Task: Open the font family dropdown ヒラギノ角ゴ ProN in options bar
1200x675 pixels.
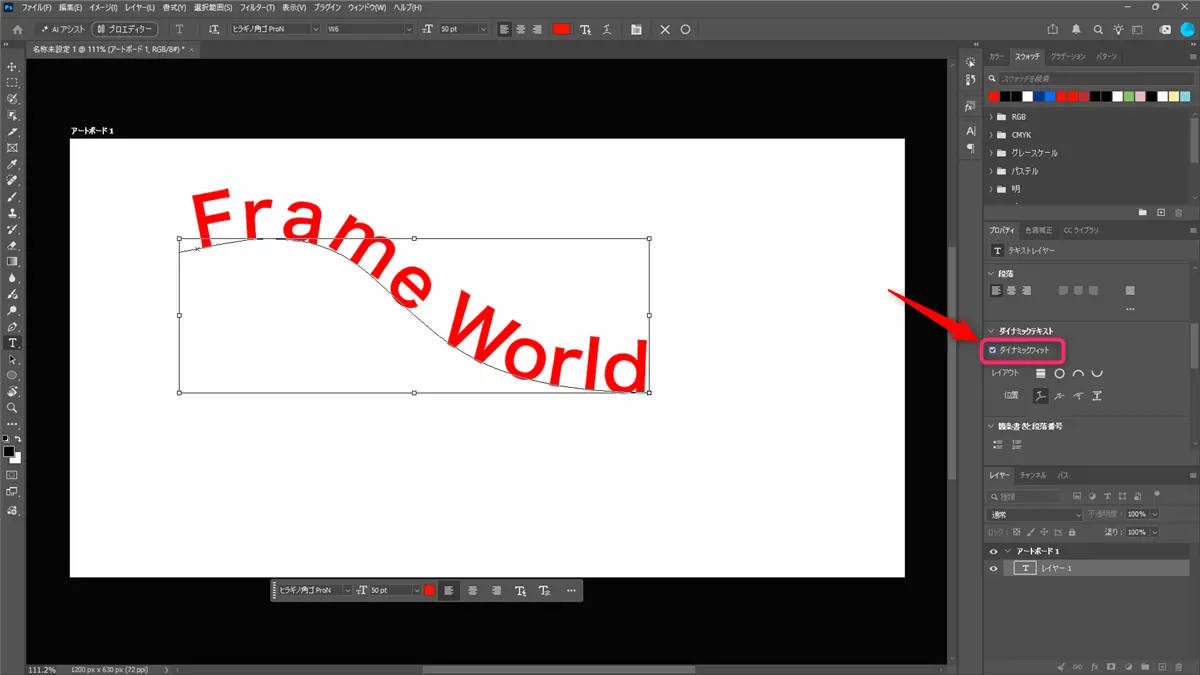Action: click(275, 29)
